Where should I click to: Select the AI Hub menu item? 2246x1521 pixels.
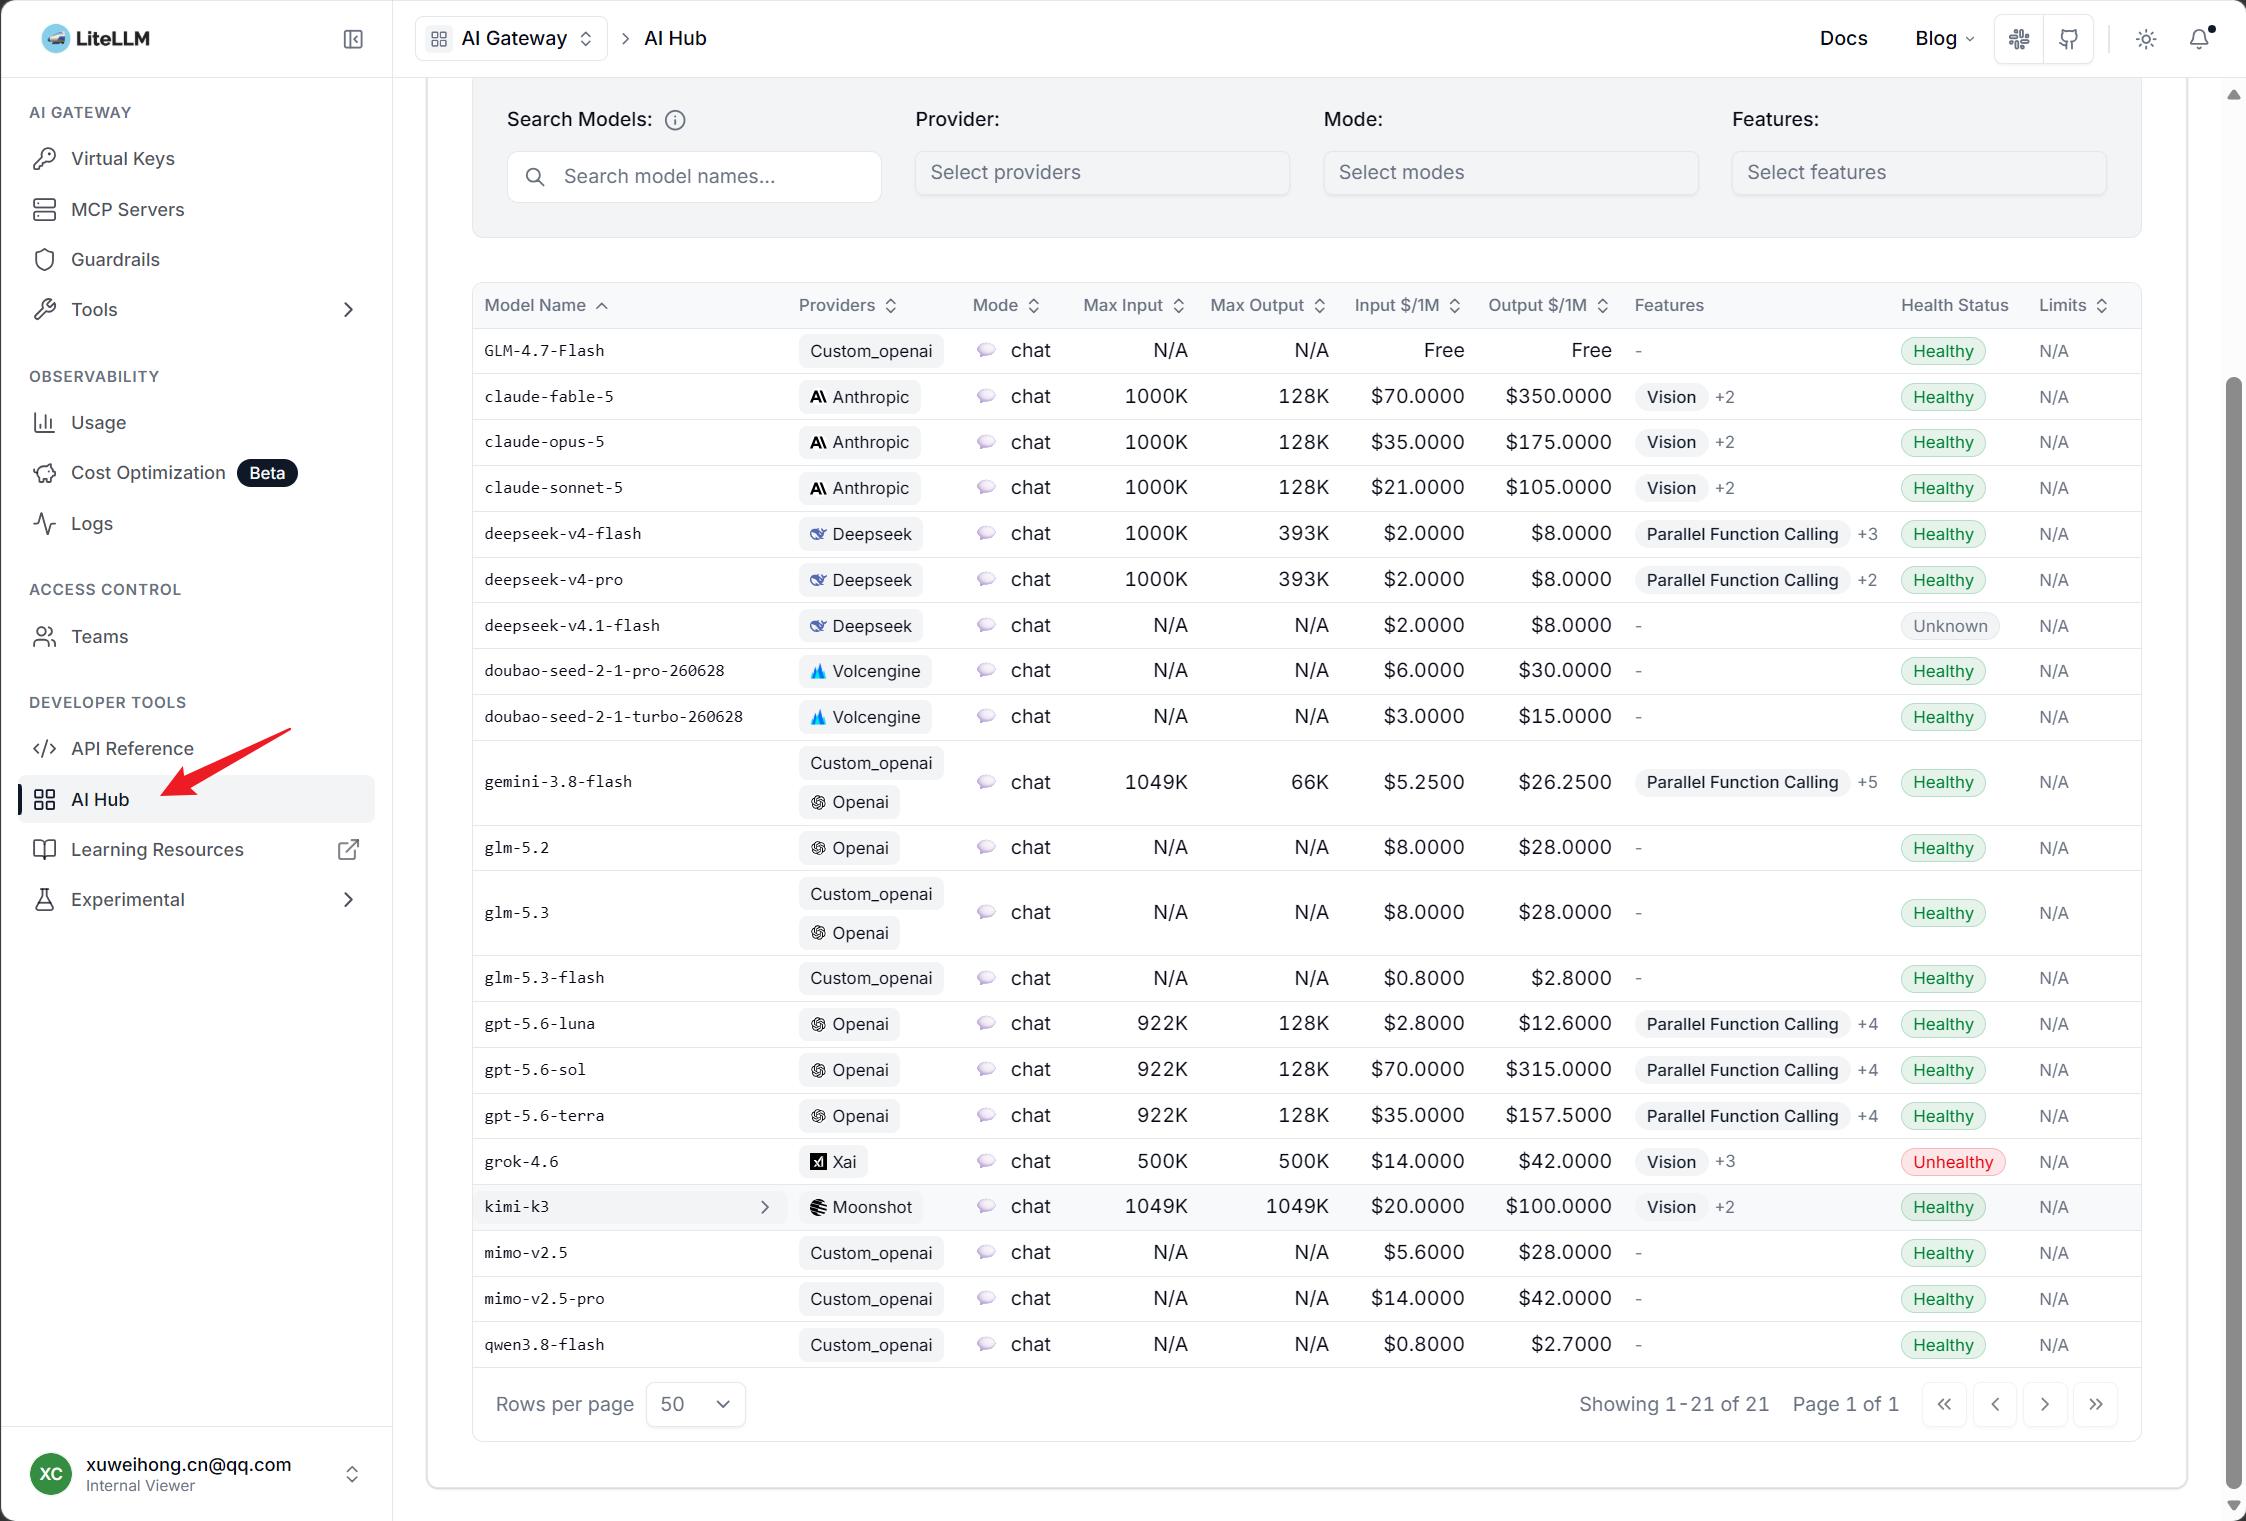pyautogui.click(x=196, y=799)
